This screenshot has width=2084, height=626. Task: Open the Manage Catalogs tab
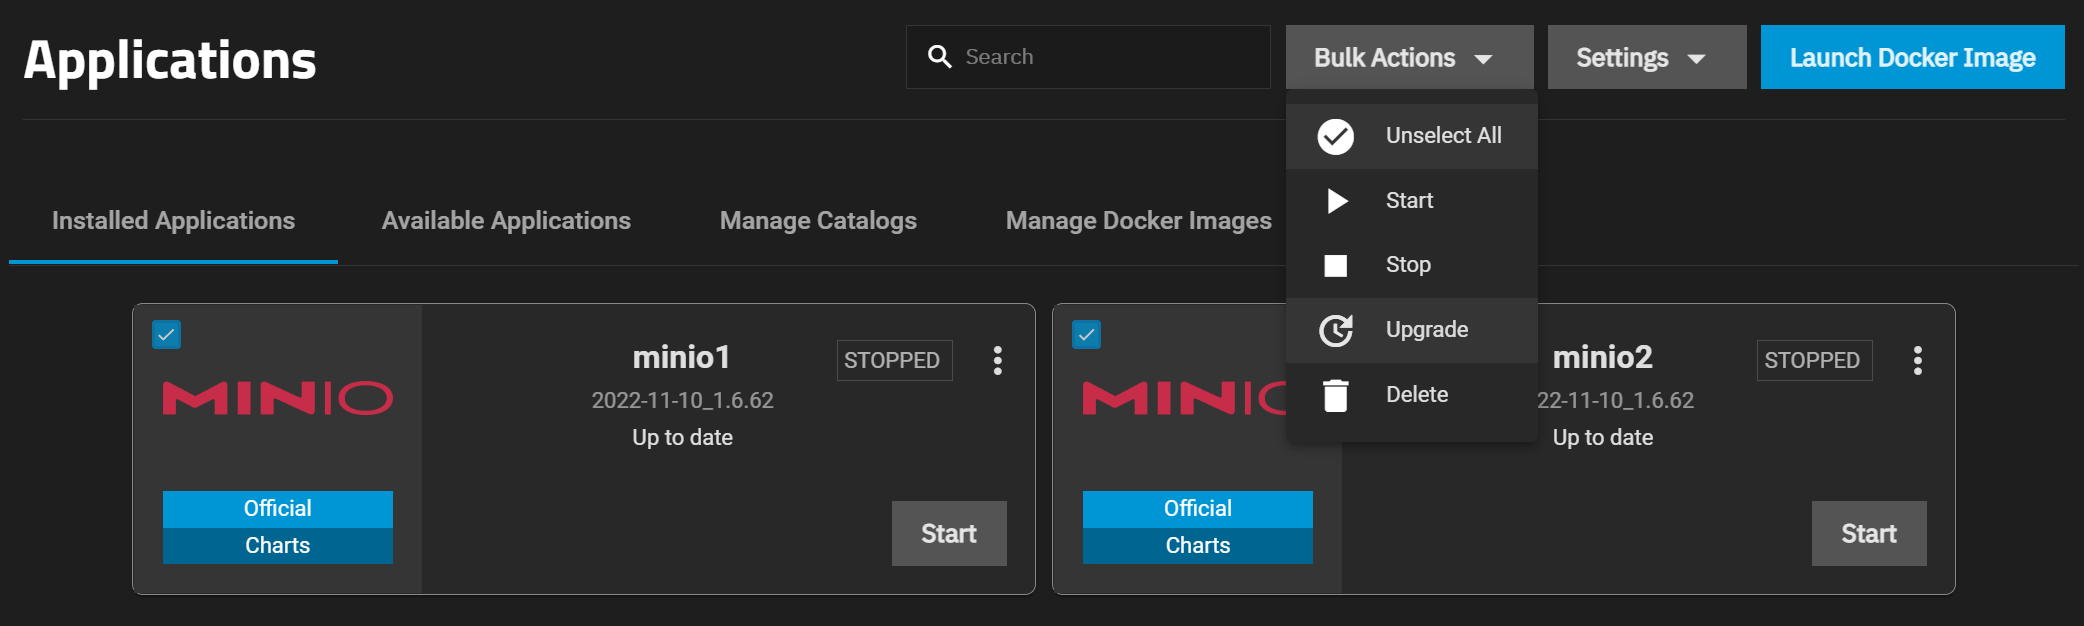[818, 221]
